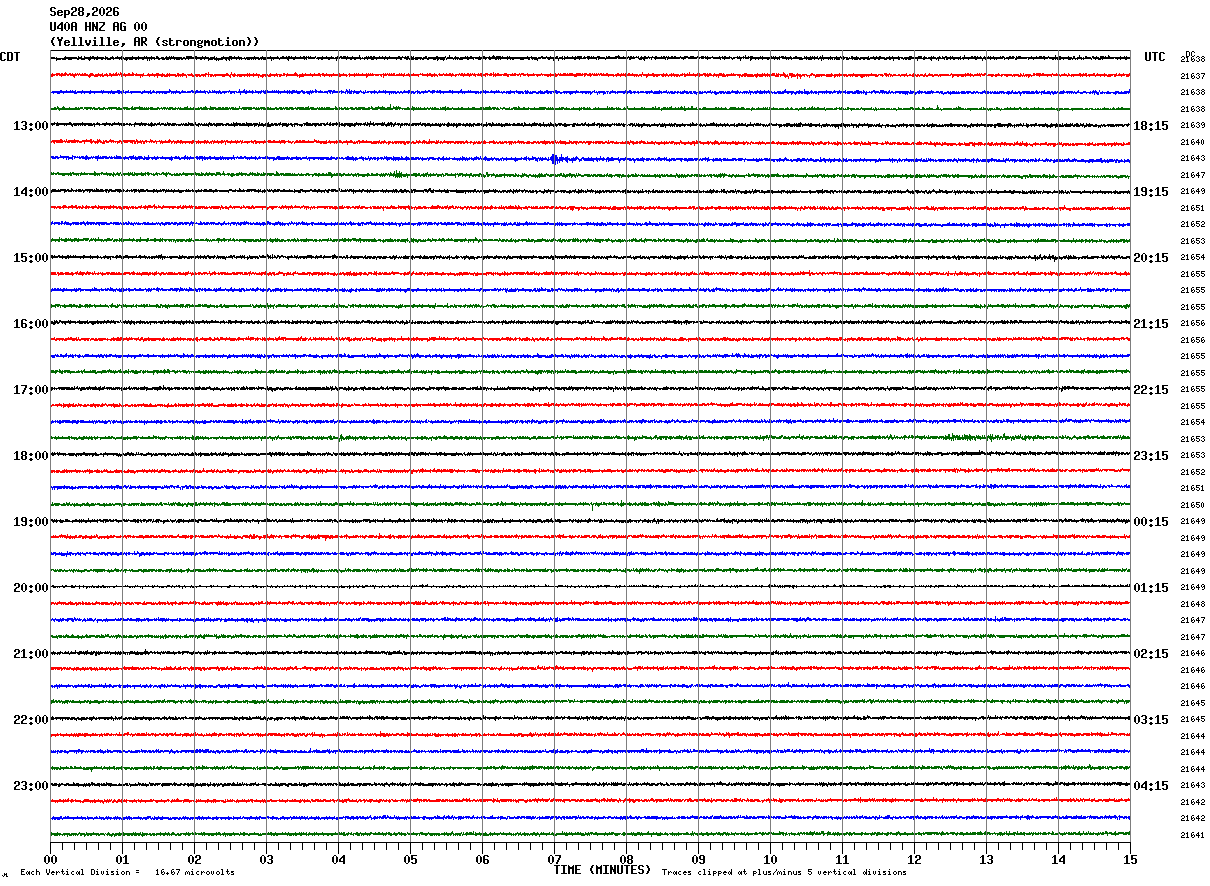Click the U40A HNZ AG 00 station label
This screenshot has width=1210, height=886.
click(x=98, y=27)
